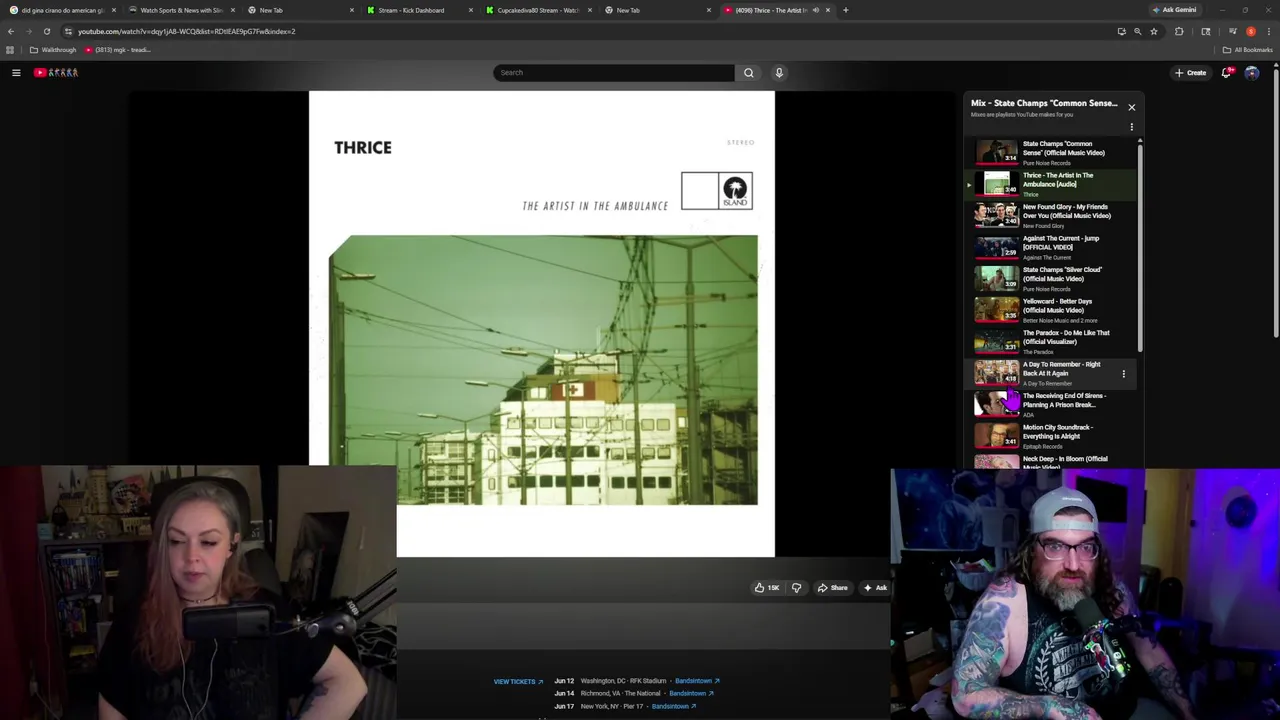Click the Chrome profile avatar in toolbar

[1251, 31]
